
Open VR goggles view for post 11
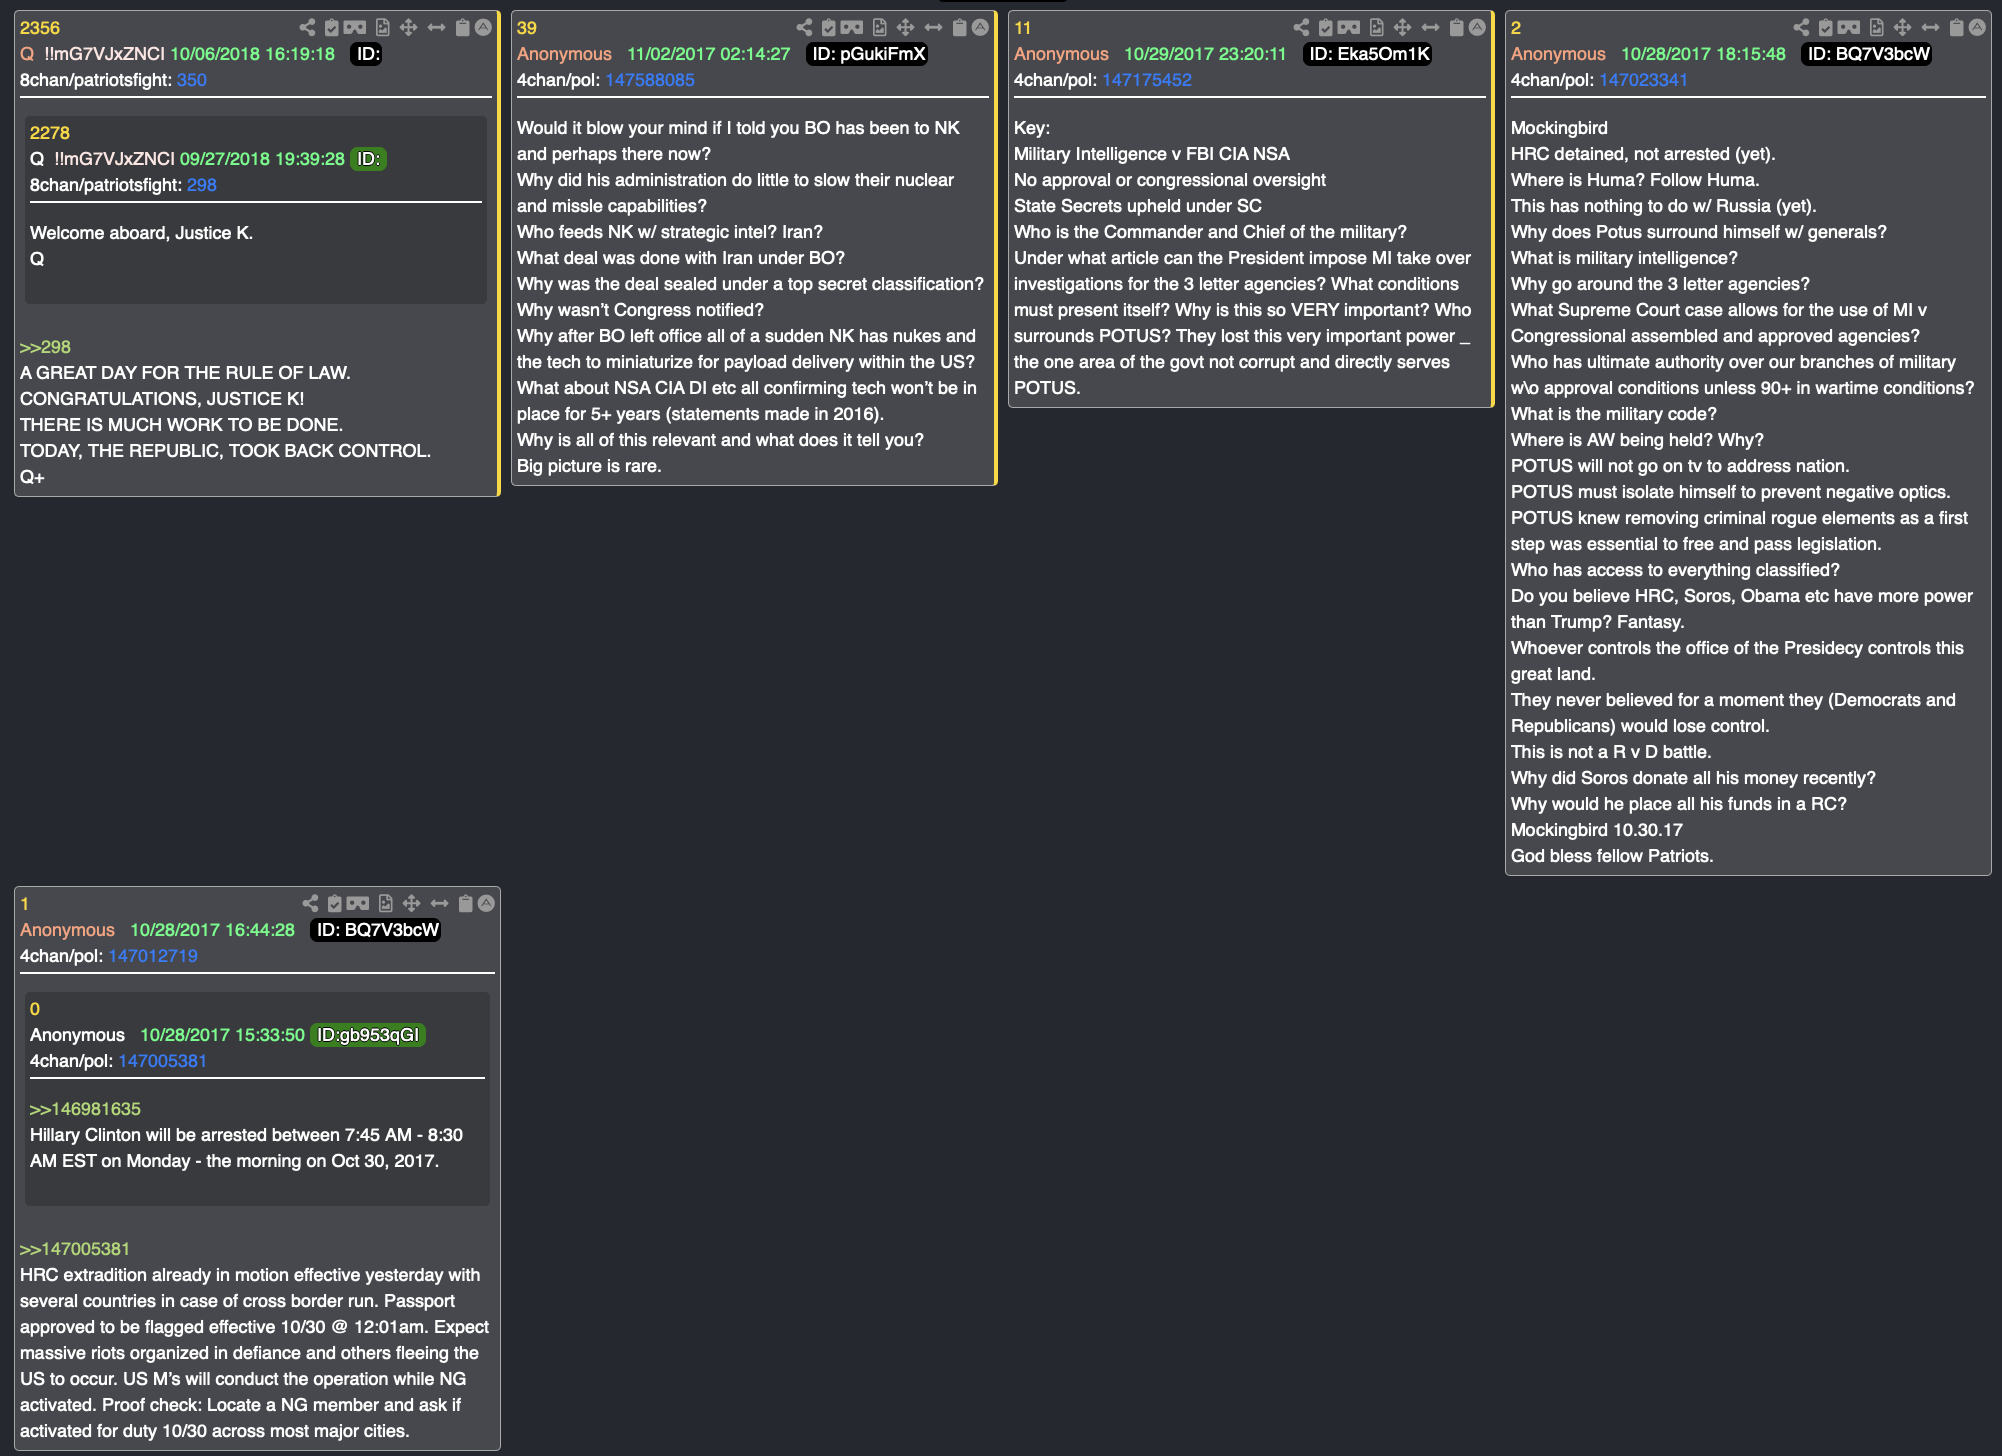pos(1349,27)
